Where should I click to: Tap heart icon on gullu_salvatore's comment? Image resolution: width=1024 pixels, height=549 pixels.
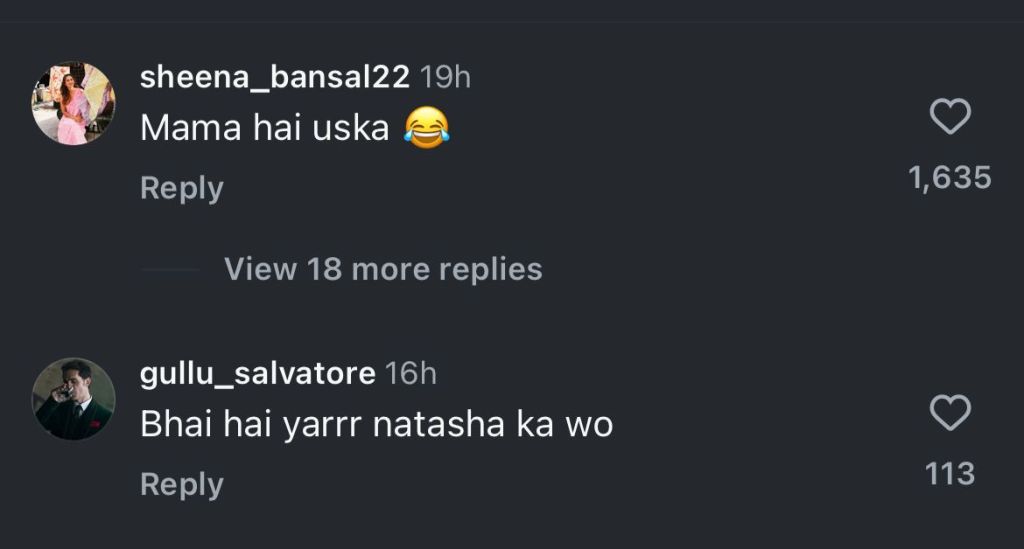click(950, 413)
